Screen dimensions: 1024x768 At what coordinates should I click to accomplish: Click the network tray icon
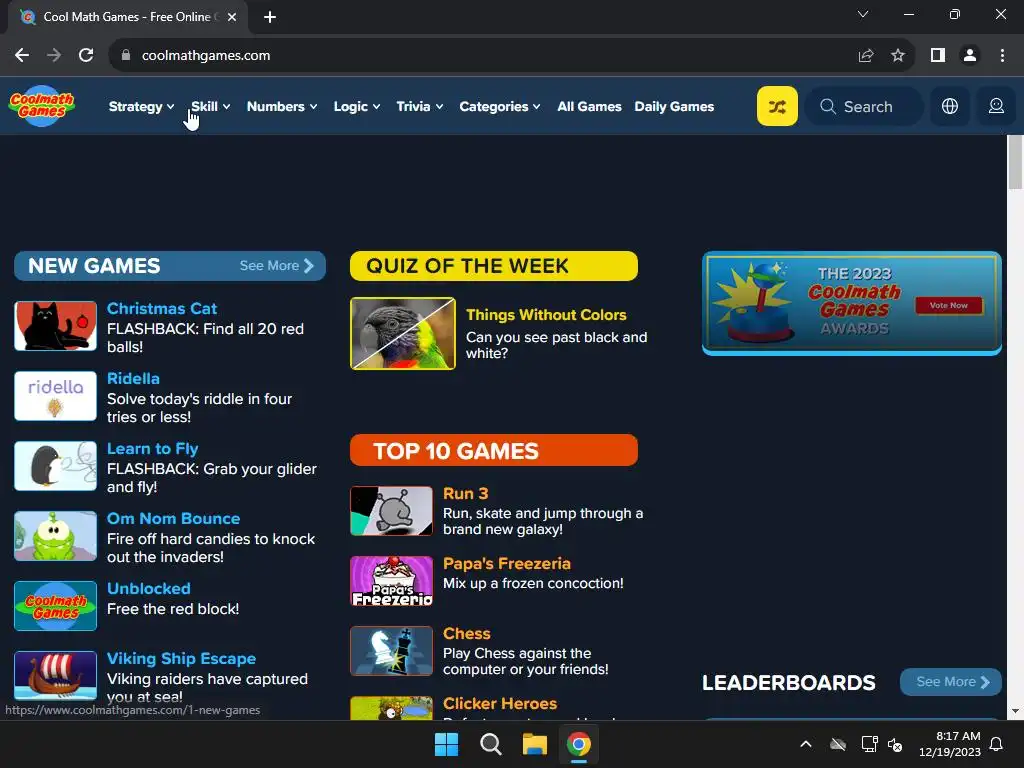click(869, 744)
